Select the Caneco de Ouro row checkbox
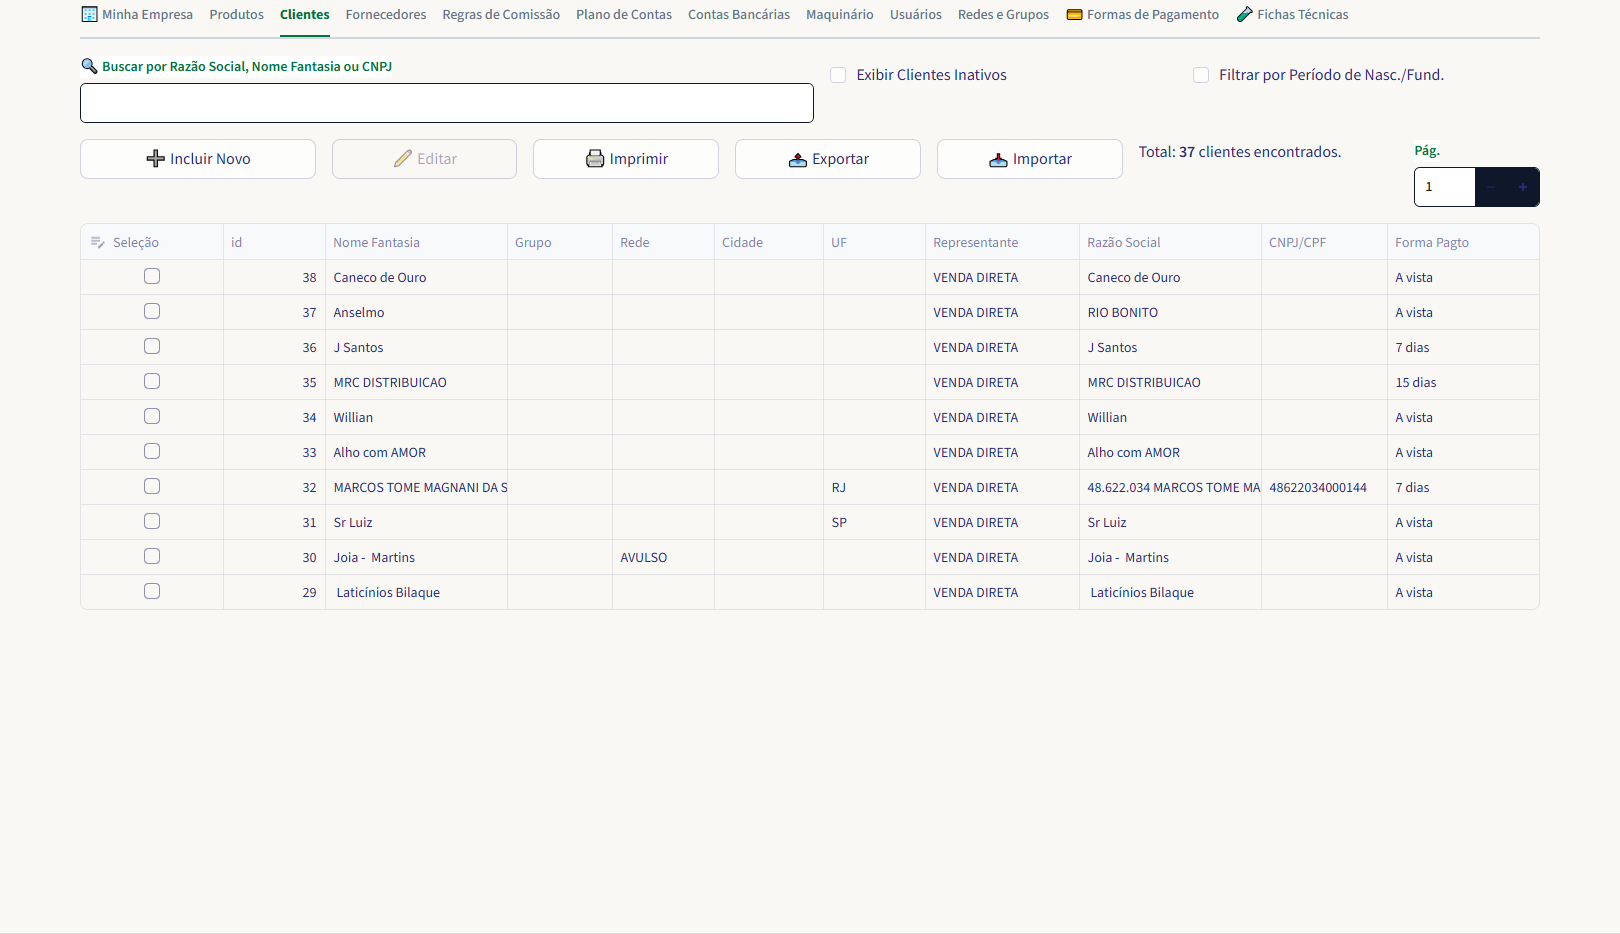 152,276
